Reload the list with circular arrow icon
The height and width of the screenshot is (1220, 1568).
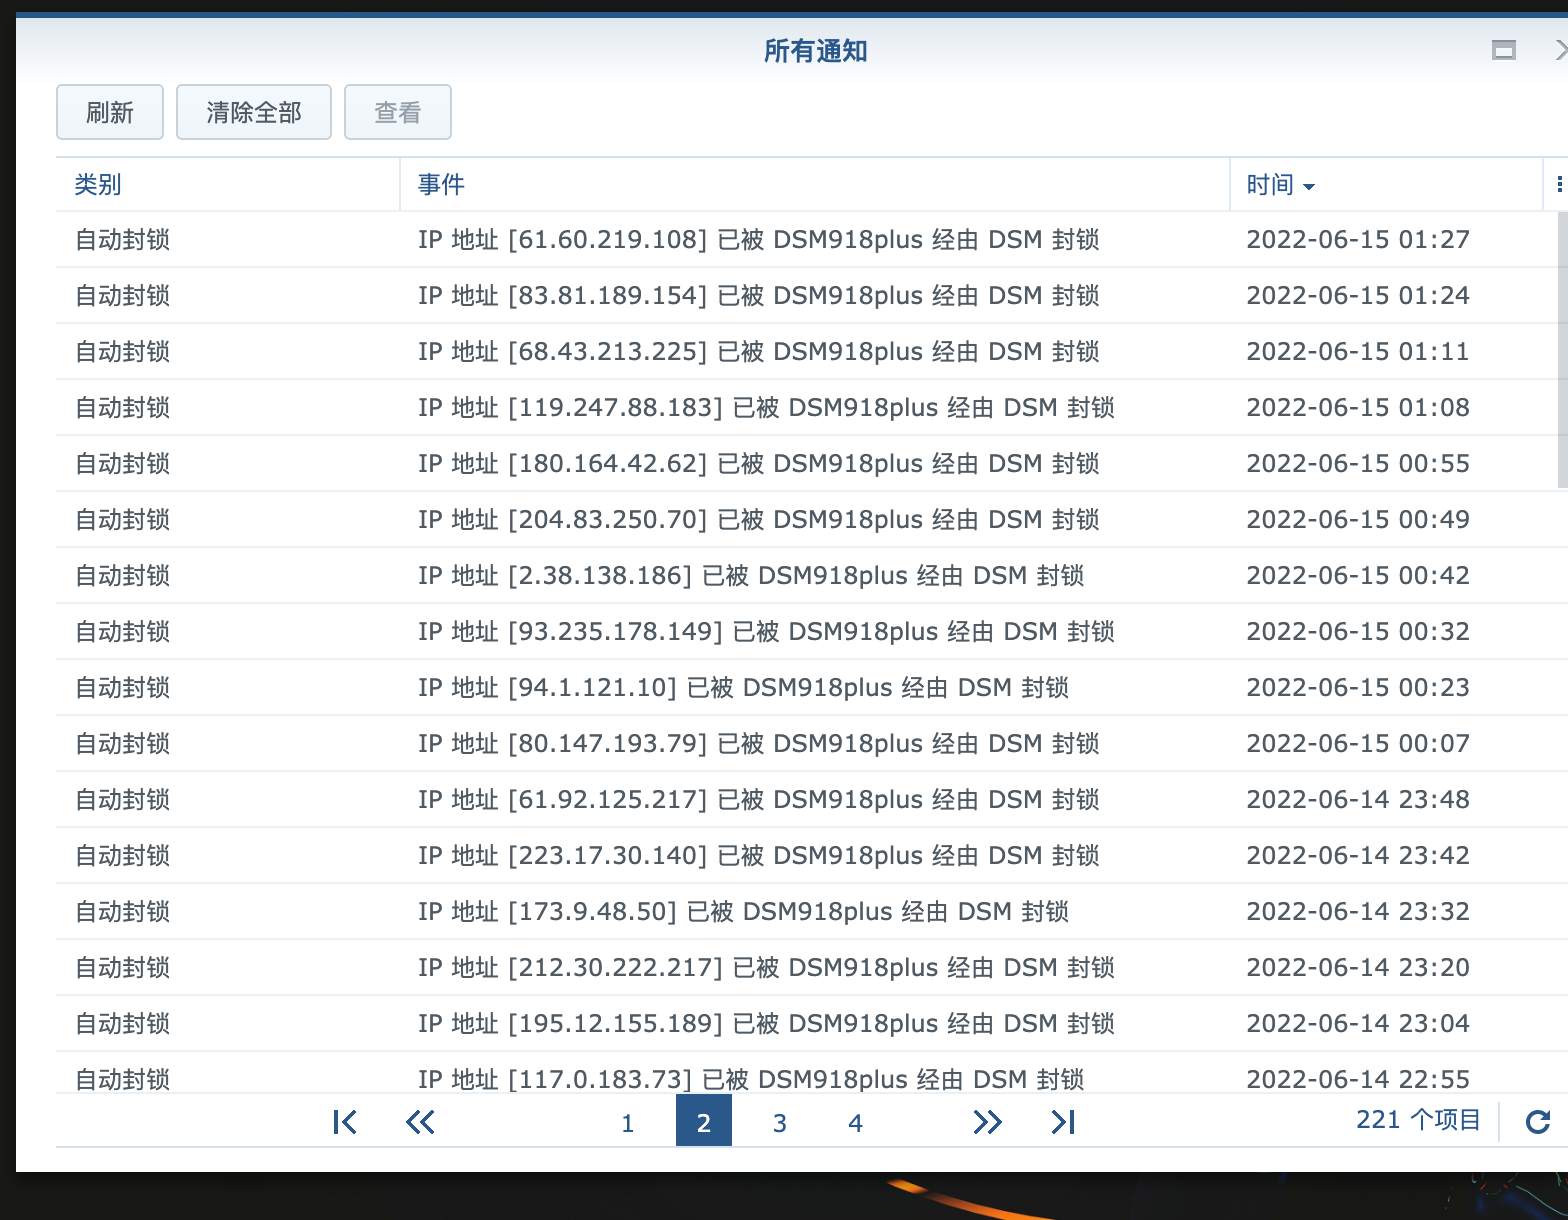click(1538, 1122)
